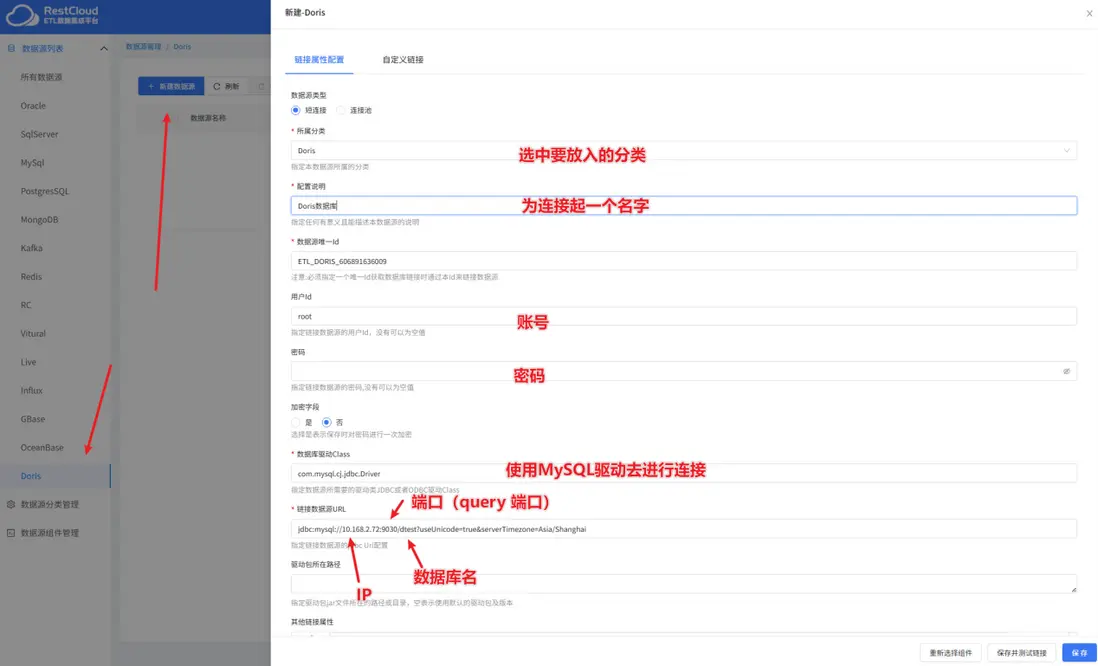Select MySql data source category
The height and width of the screenshot is (666, 1098).
(x=32, y=162)
